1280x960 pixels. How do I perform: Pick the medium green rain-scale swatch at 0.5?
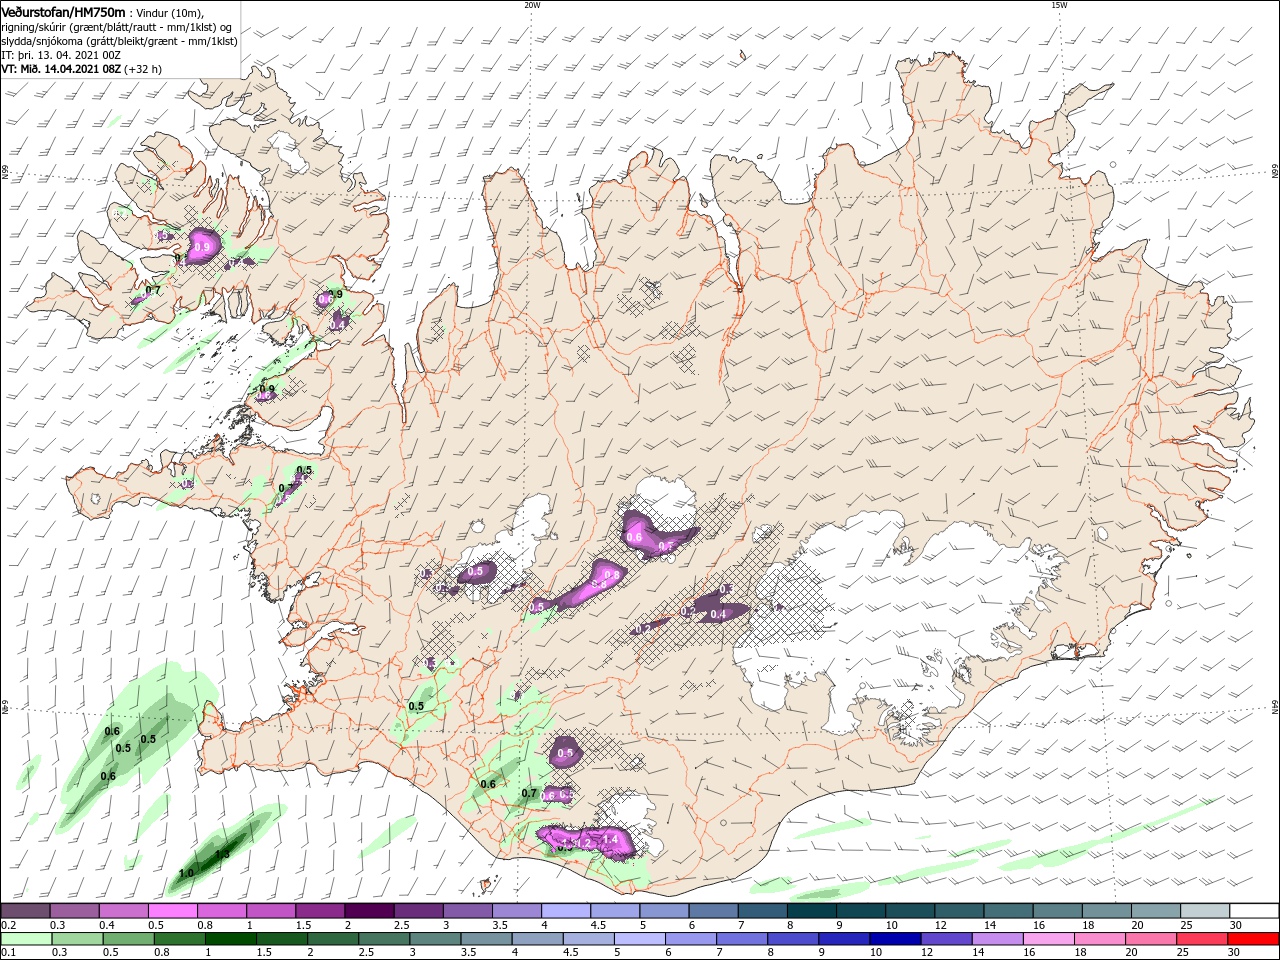pos(129,939)
